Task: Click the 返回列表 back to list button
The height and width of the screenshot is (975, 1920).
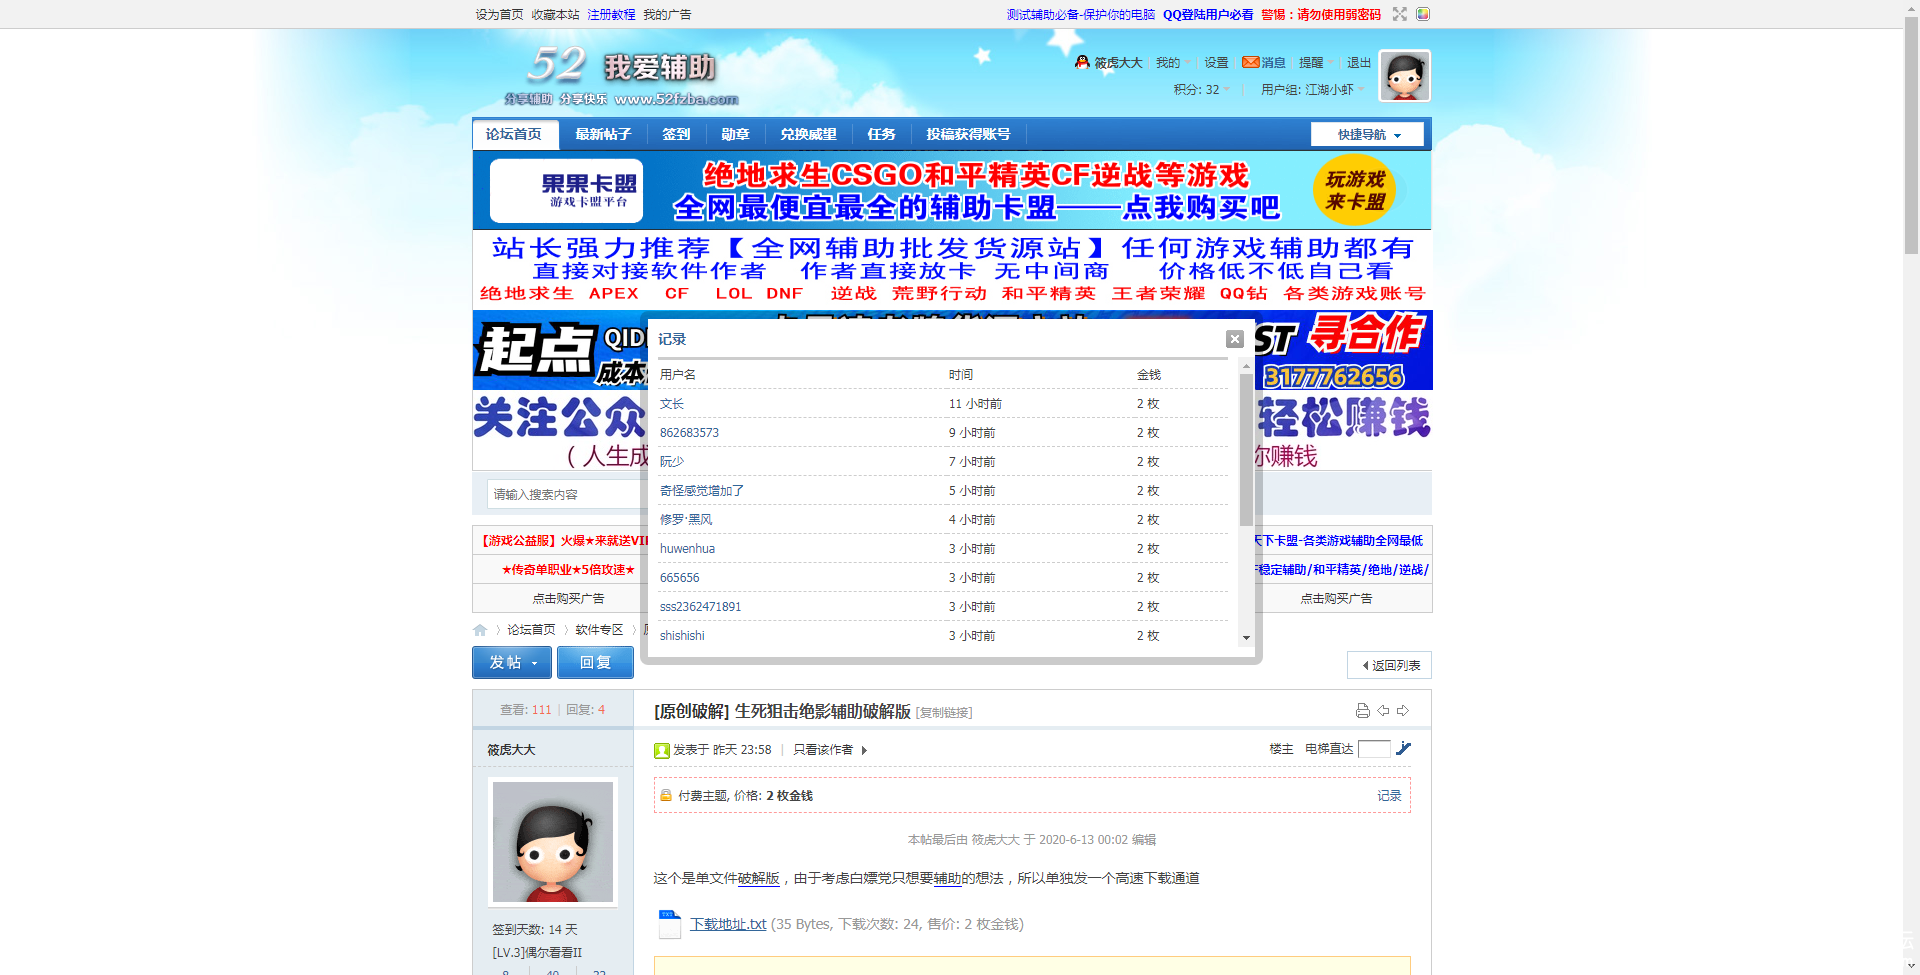Action: click(x=1390, y=665)
